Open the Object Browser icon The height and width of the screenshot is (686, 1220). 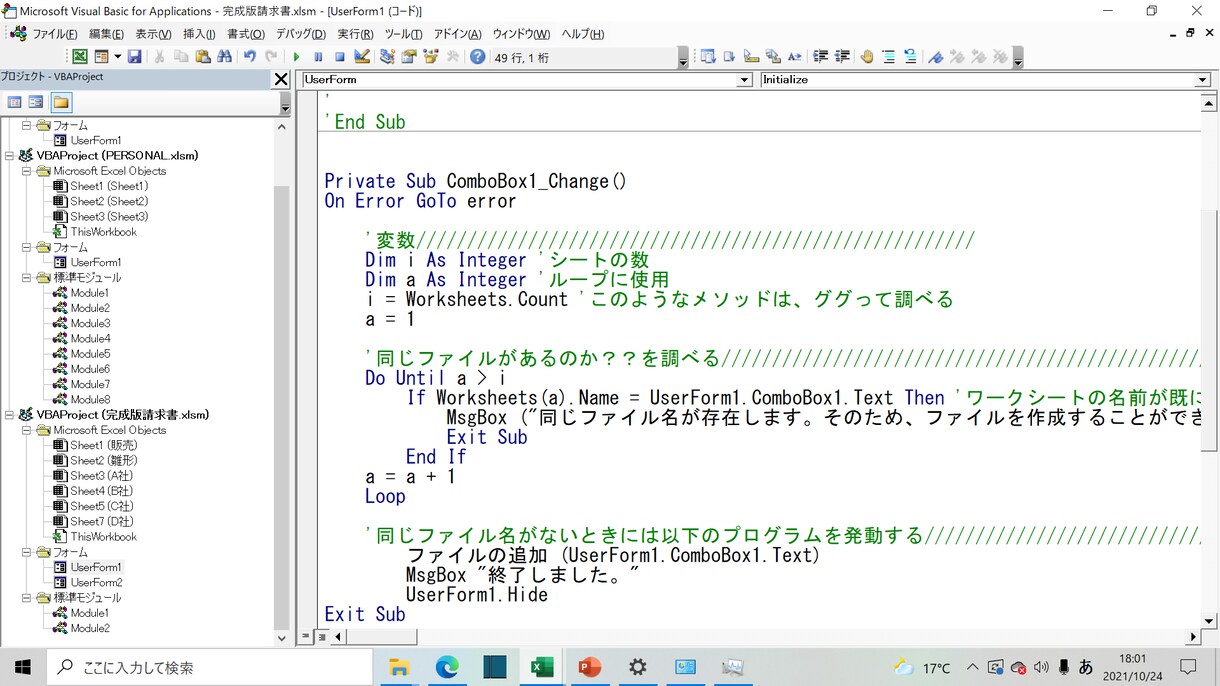point(431,57)
